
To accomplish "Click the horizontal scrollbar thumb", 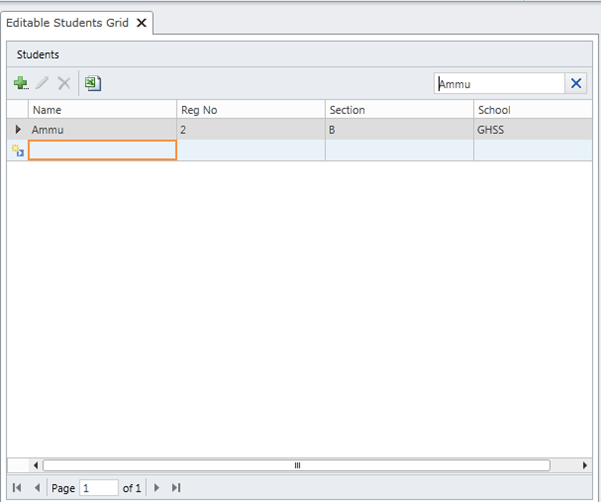I will (297, 465).
